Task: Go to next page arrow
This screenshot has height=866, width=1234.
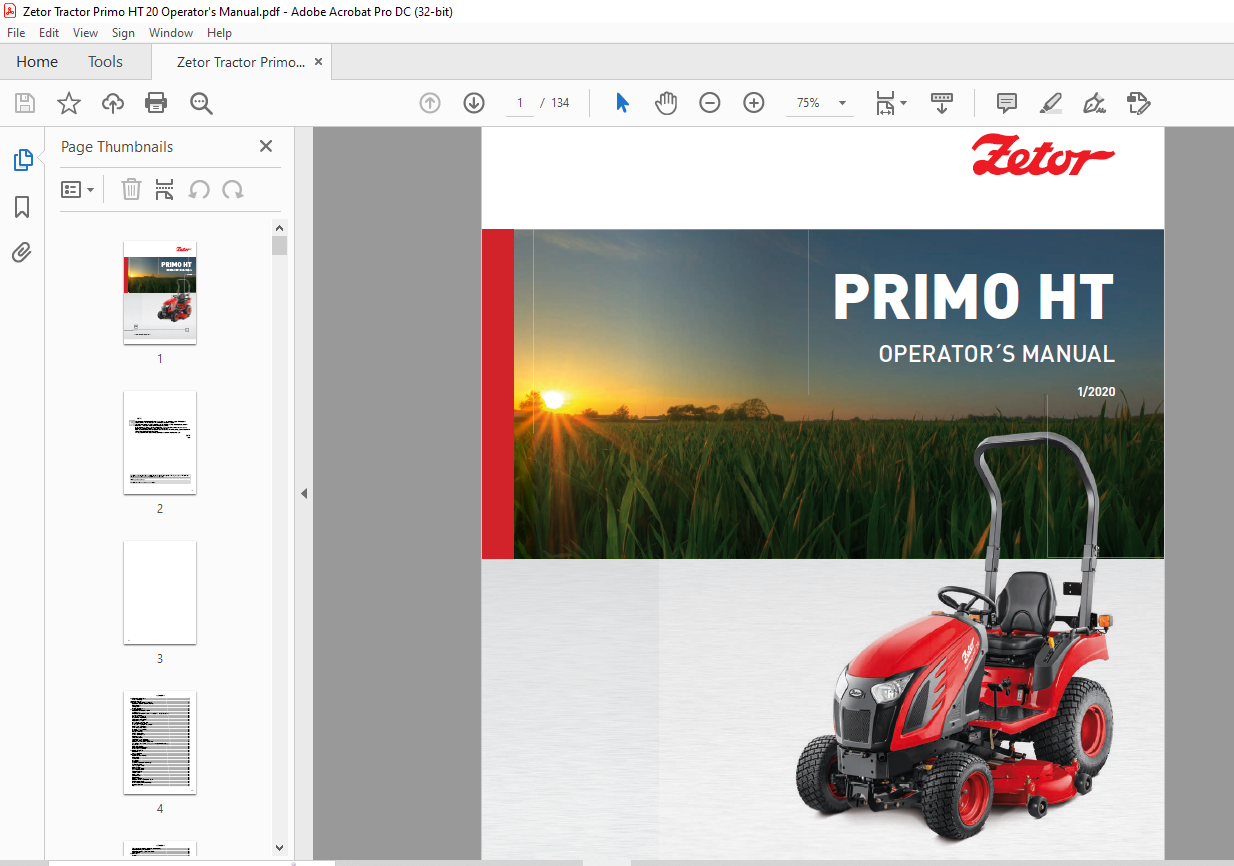Action: 474,103
